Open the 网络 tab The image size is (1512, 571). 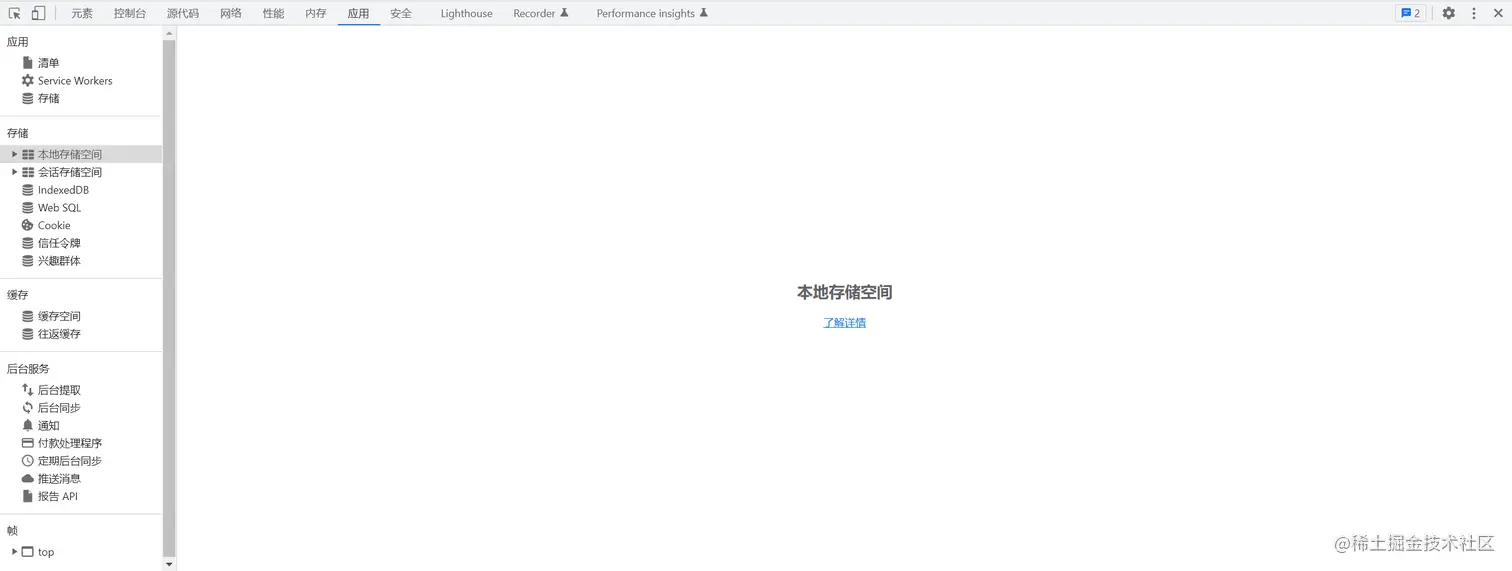click(x=231, y=13)
